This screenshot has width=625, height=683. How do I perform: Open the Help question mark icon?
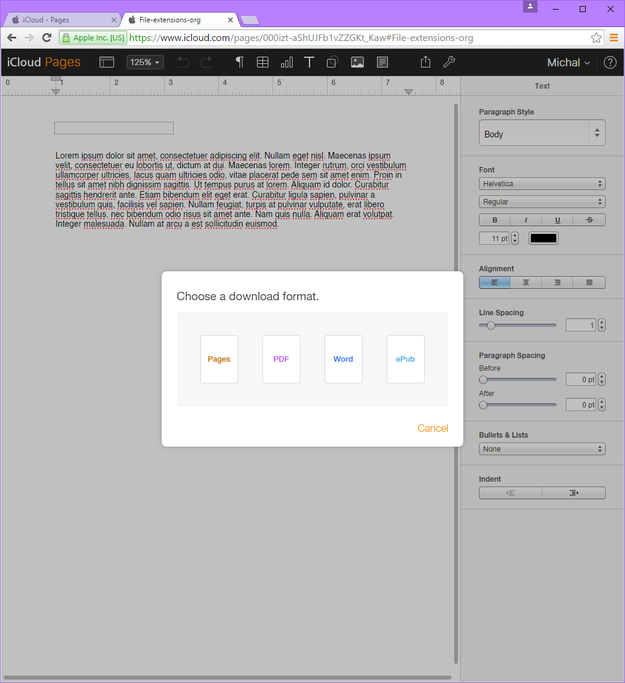[x=610, y=62]
